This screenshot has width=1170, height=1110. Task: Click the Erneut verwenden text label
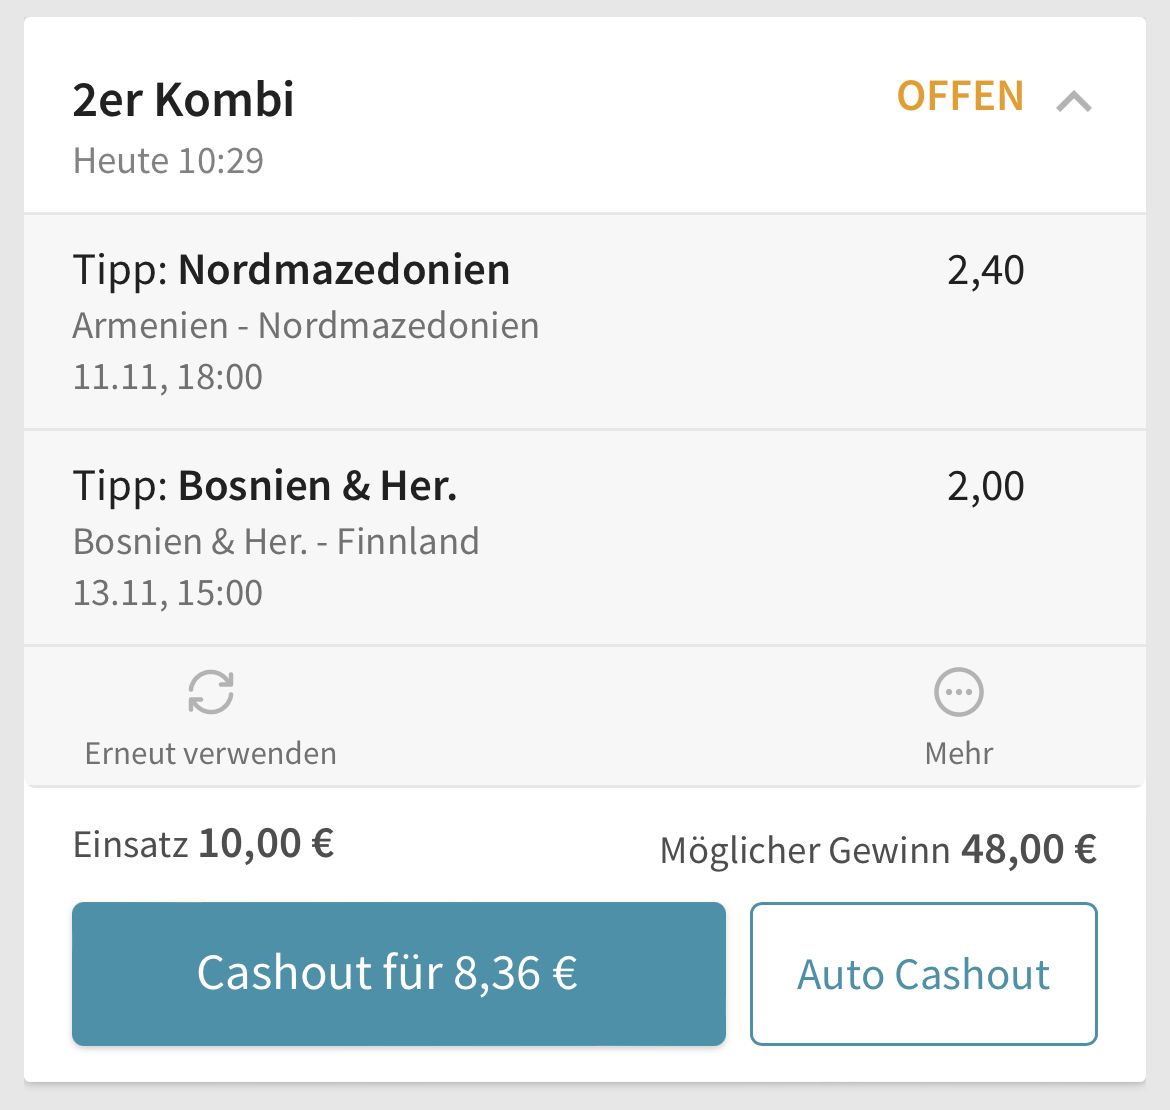point(211,753)
